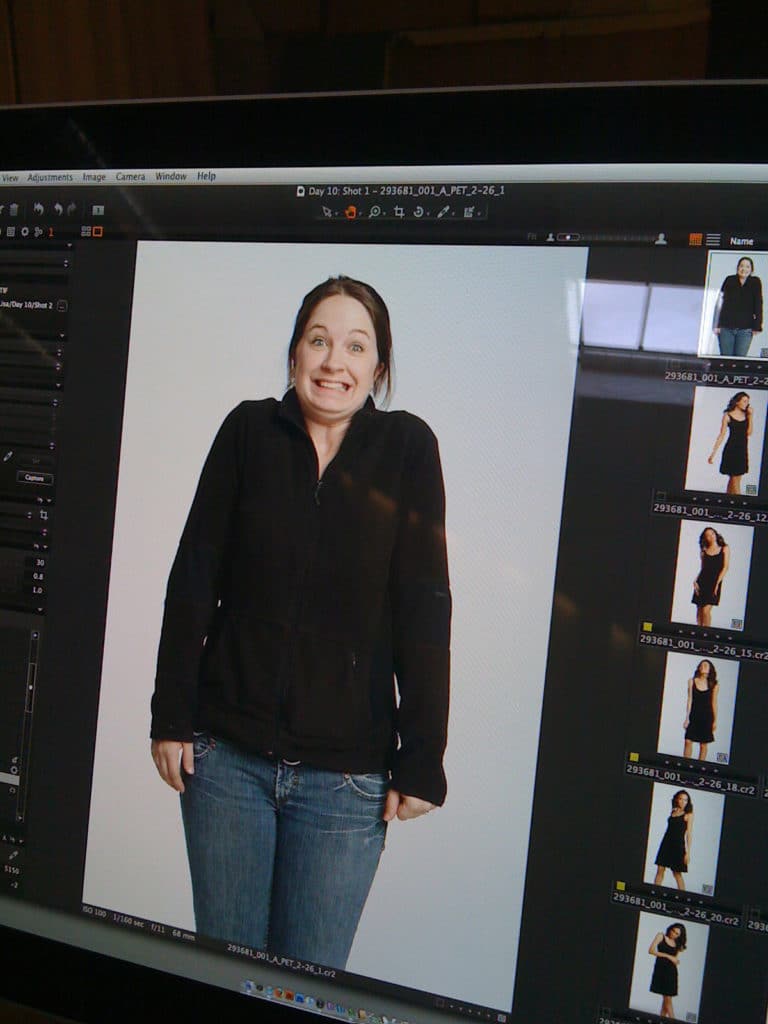Activate the orange pan hand tool
Viewport: 768px width, 1024px height.
coord(351,212)
